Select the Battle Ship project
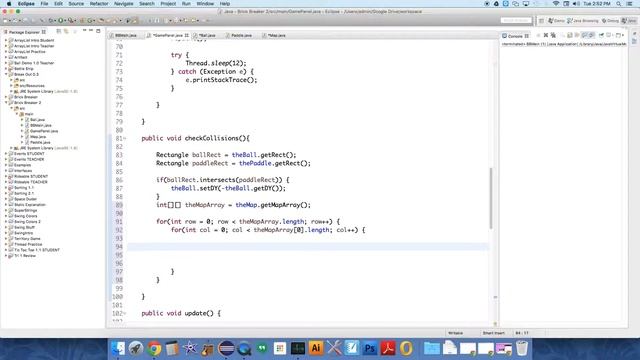This screenshot has height=360, width=640. point(23,69)
